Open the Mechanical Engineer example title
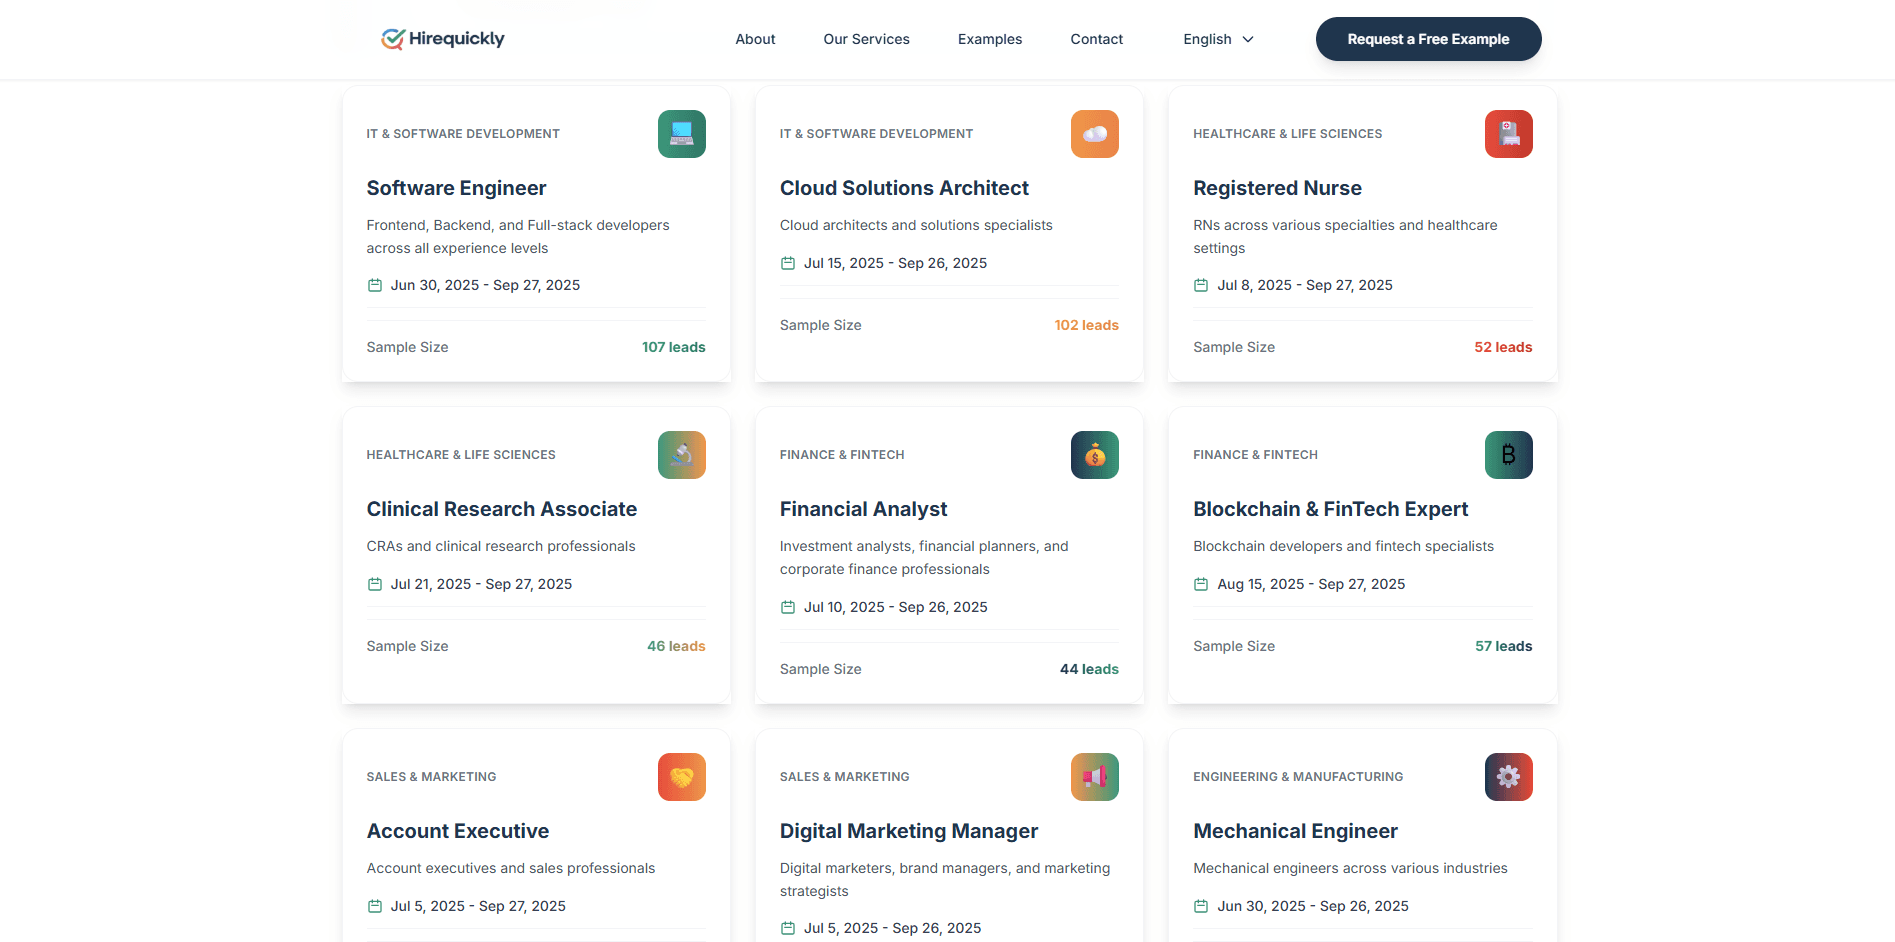This screenshot has height=942, width=1895. [1295, 831]
